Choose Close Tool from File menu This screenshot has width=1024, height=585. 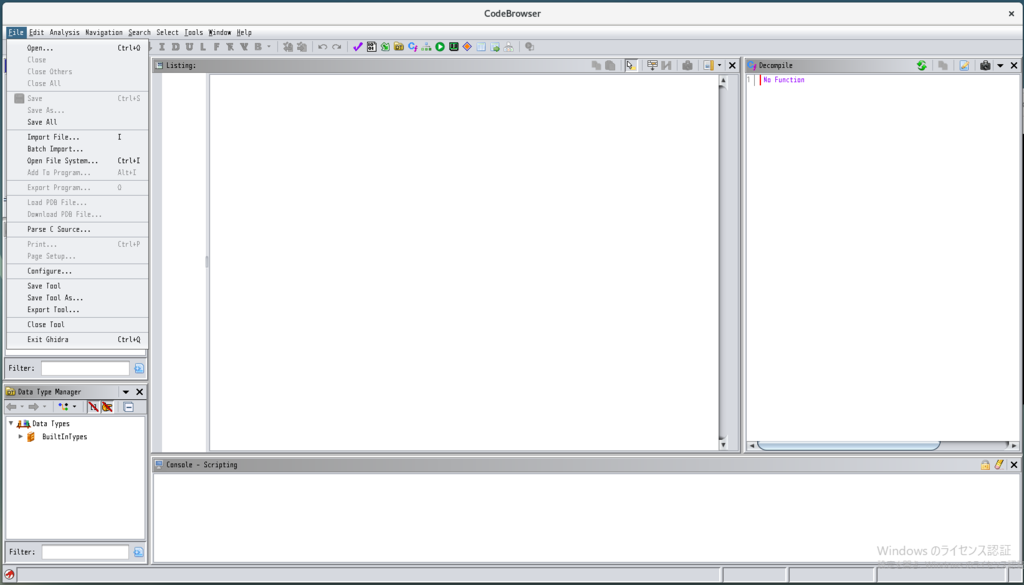click(x=78, y=324)
